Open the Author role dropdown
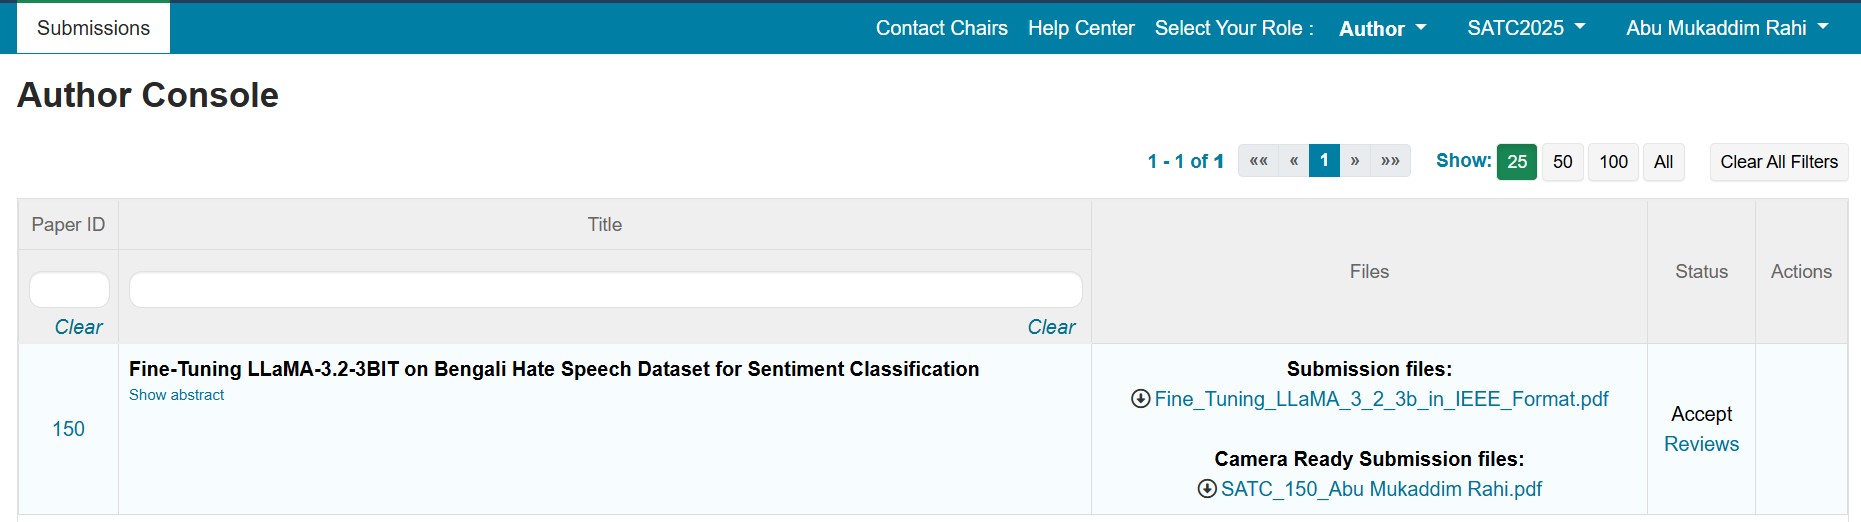 [1383, 29]
